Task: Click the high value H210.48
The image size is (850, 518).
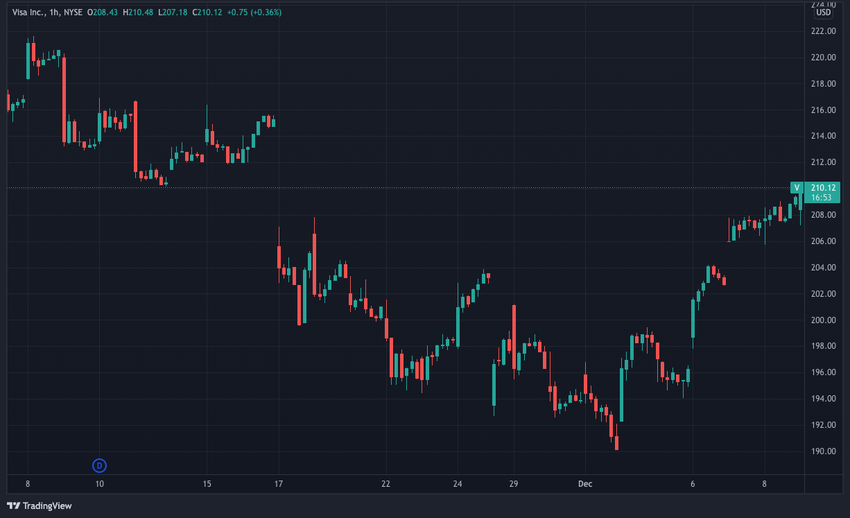Action: (138, 12)
